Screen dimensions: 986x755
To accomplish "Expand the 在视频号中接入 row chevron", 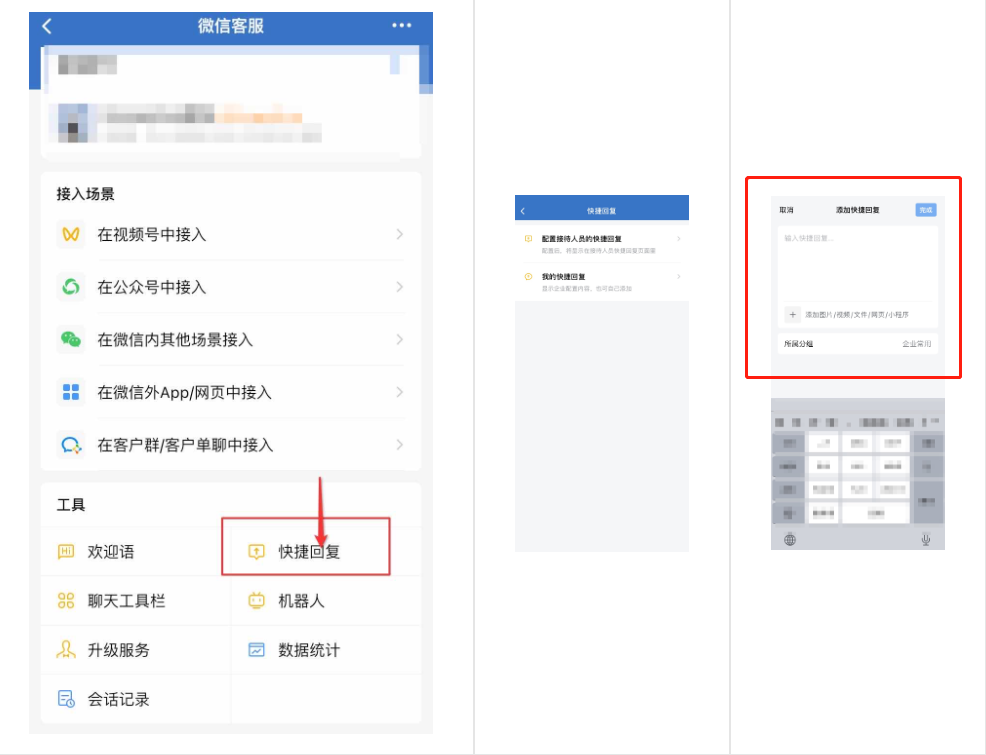I will coord(399,234).
